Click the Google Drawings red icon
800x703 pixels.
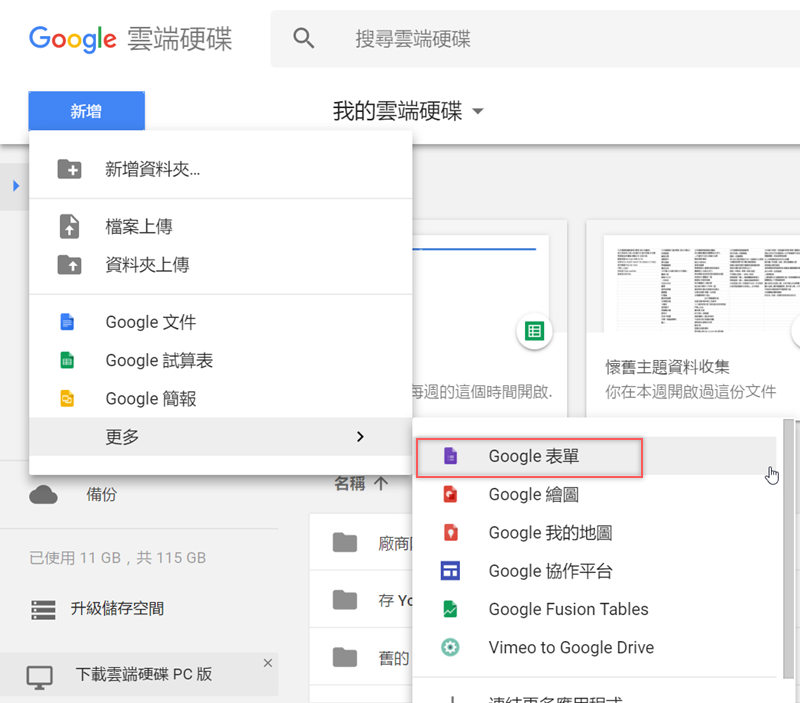point(450,494)
